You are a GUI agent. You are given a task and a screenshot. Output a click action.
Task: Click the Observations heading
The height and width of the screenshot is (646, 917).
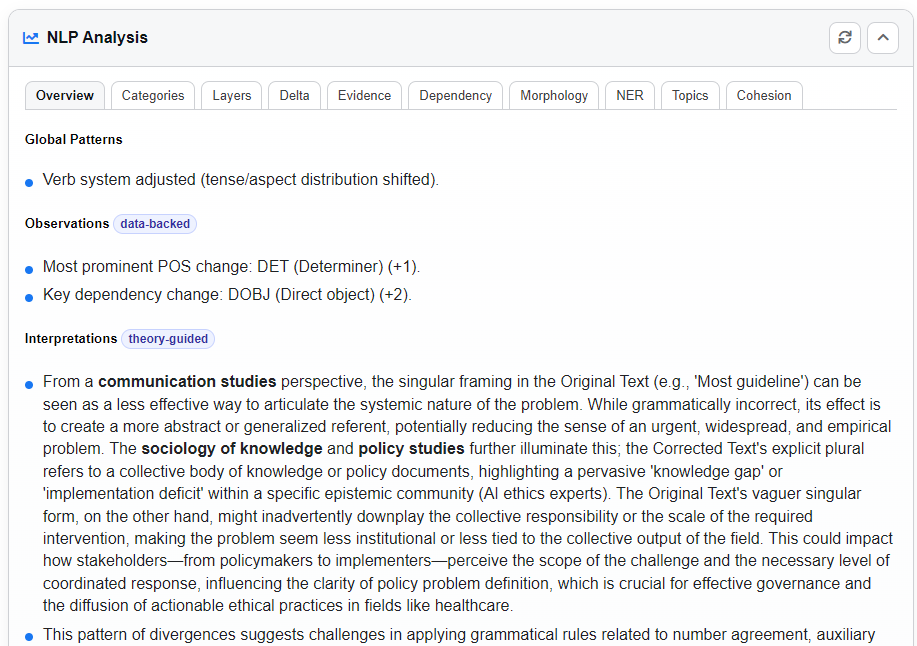pyautogui.click(x=67, y=224)
